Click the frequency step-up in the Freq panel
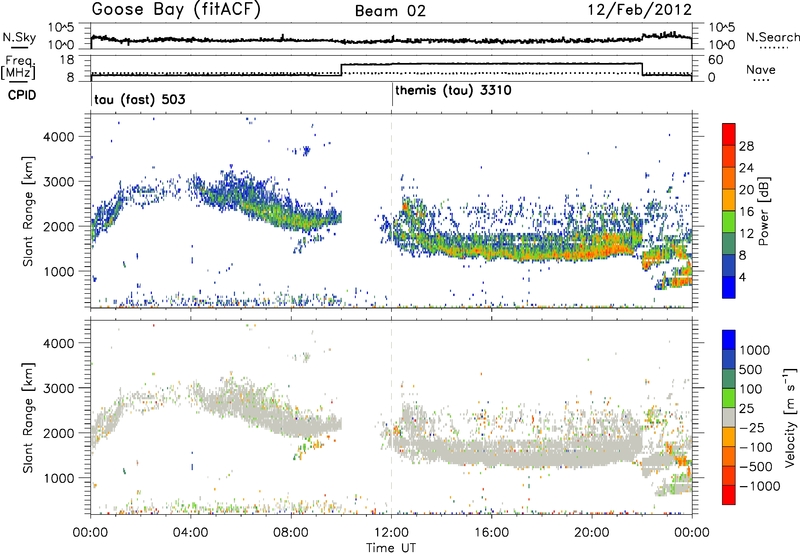800x554 pixels. [341, 69]
